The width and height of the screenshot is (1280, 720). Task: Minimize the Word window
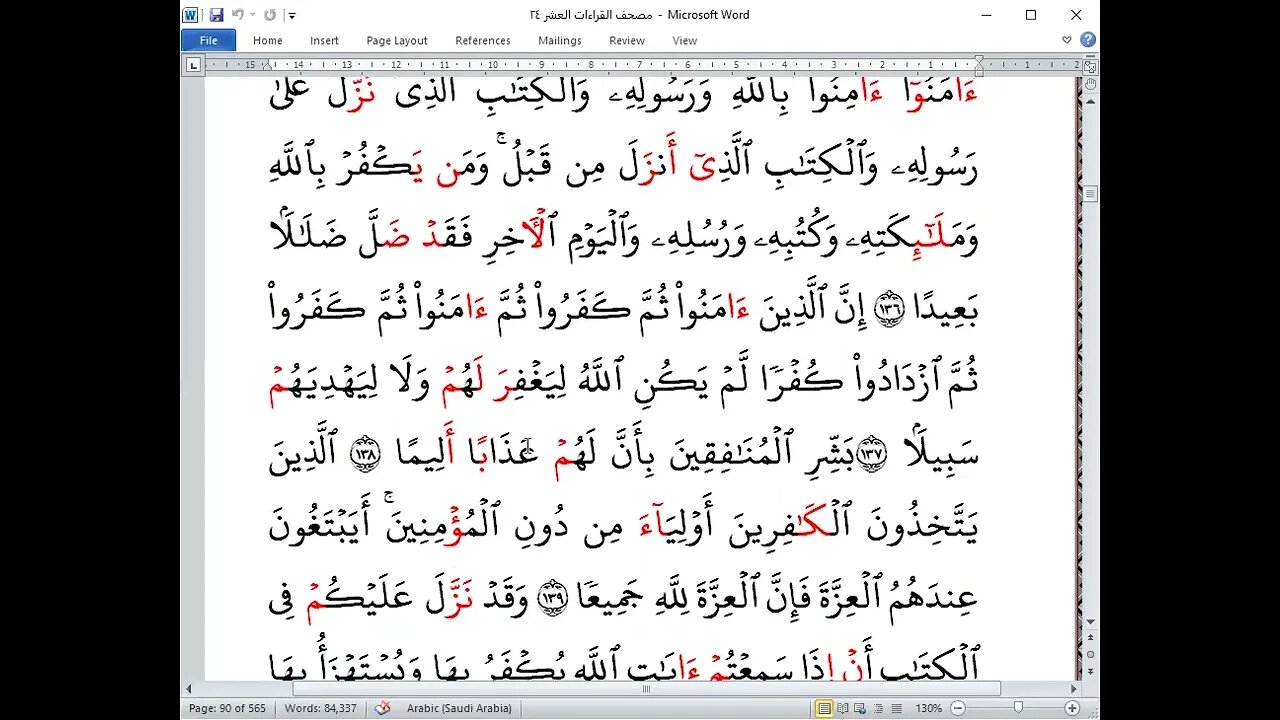point(986,15)
